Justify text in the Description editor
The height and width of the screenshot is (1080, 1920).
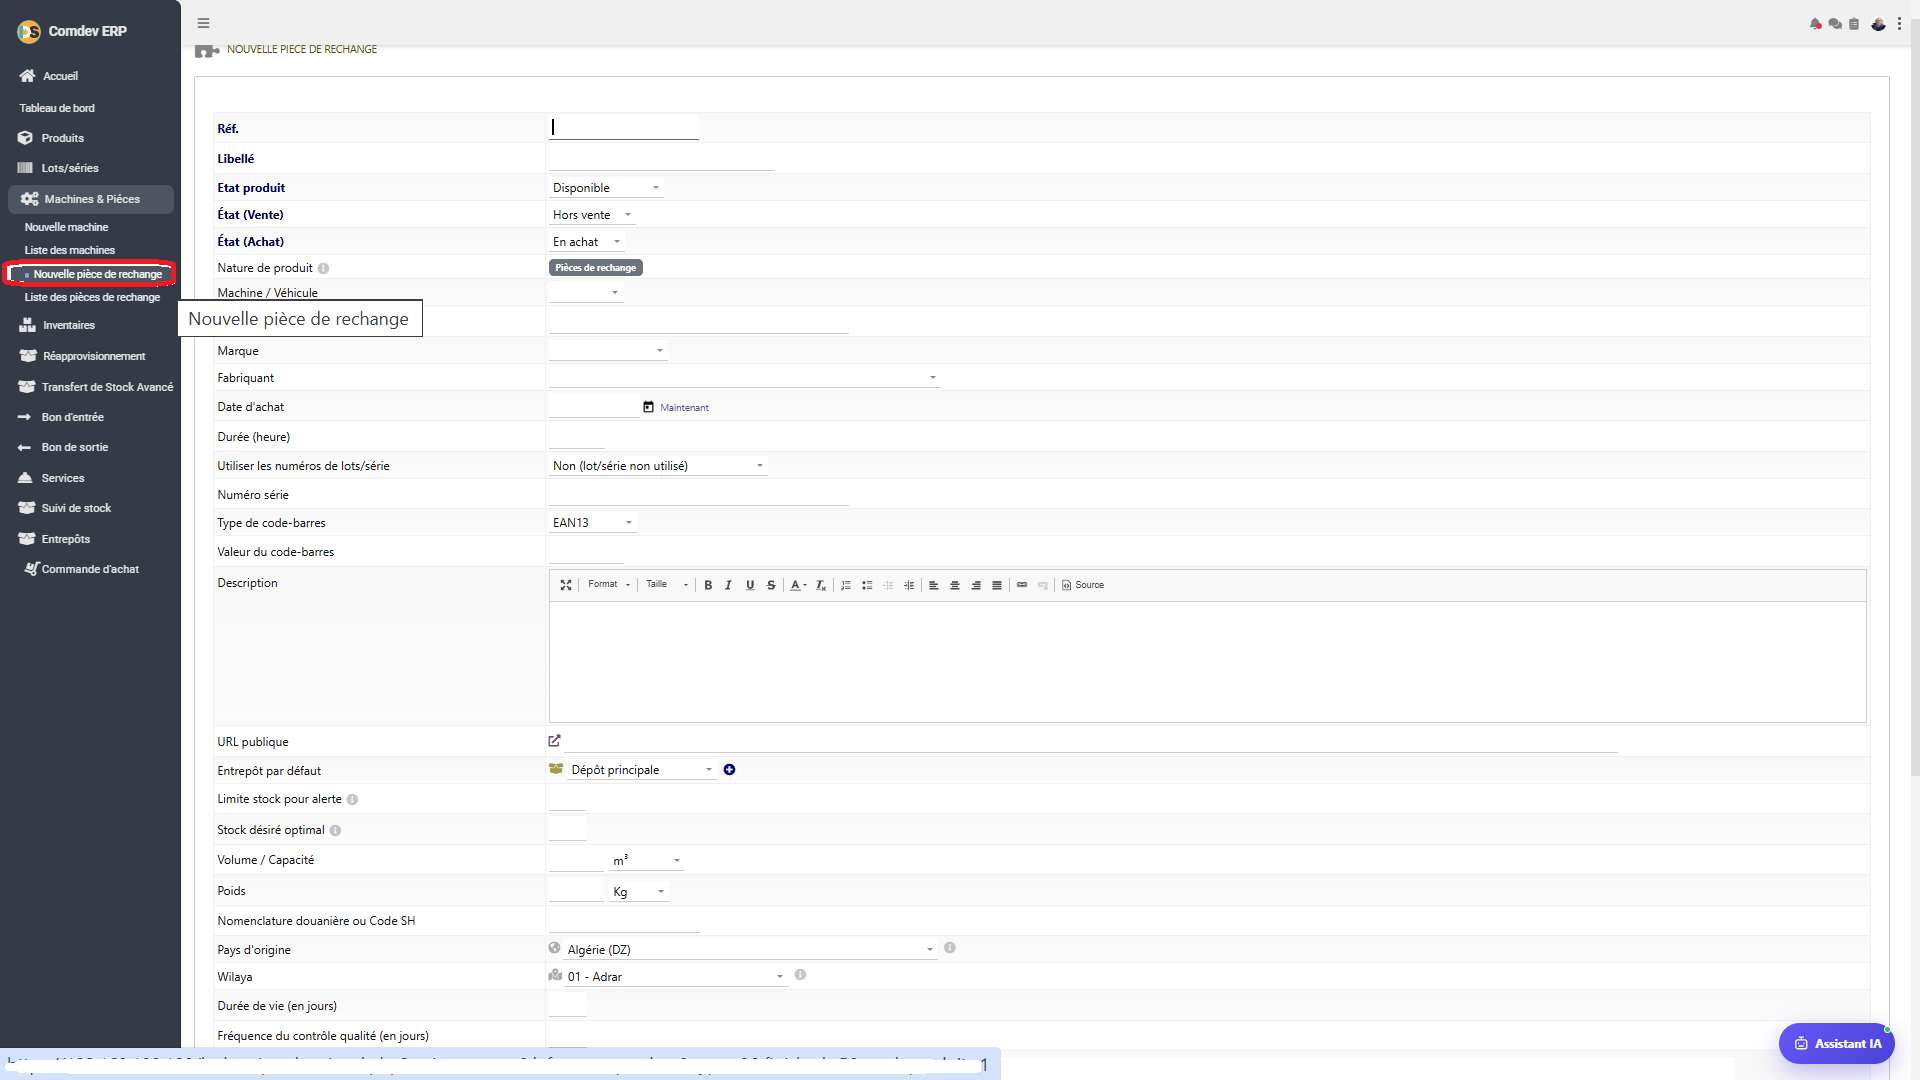(x=997, y=585)
